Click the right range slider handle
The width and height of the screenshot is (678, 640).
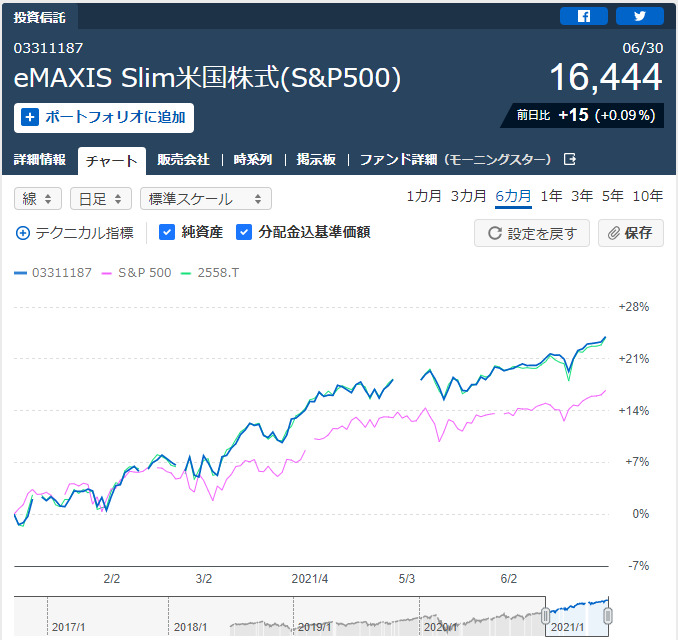coord(608,616)
